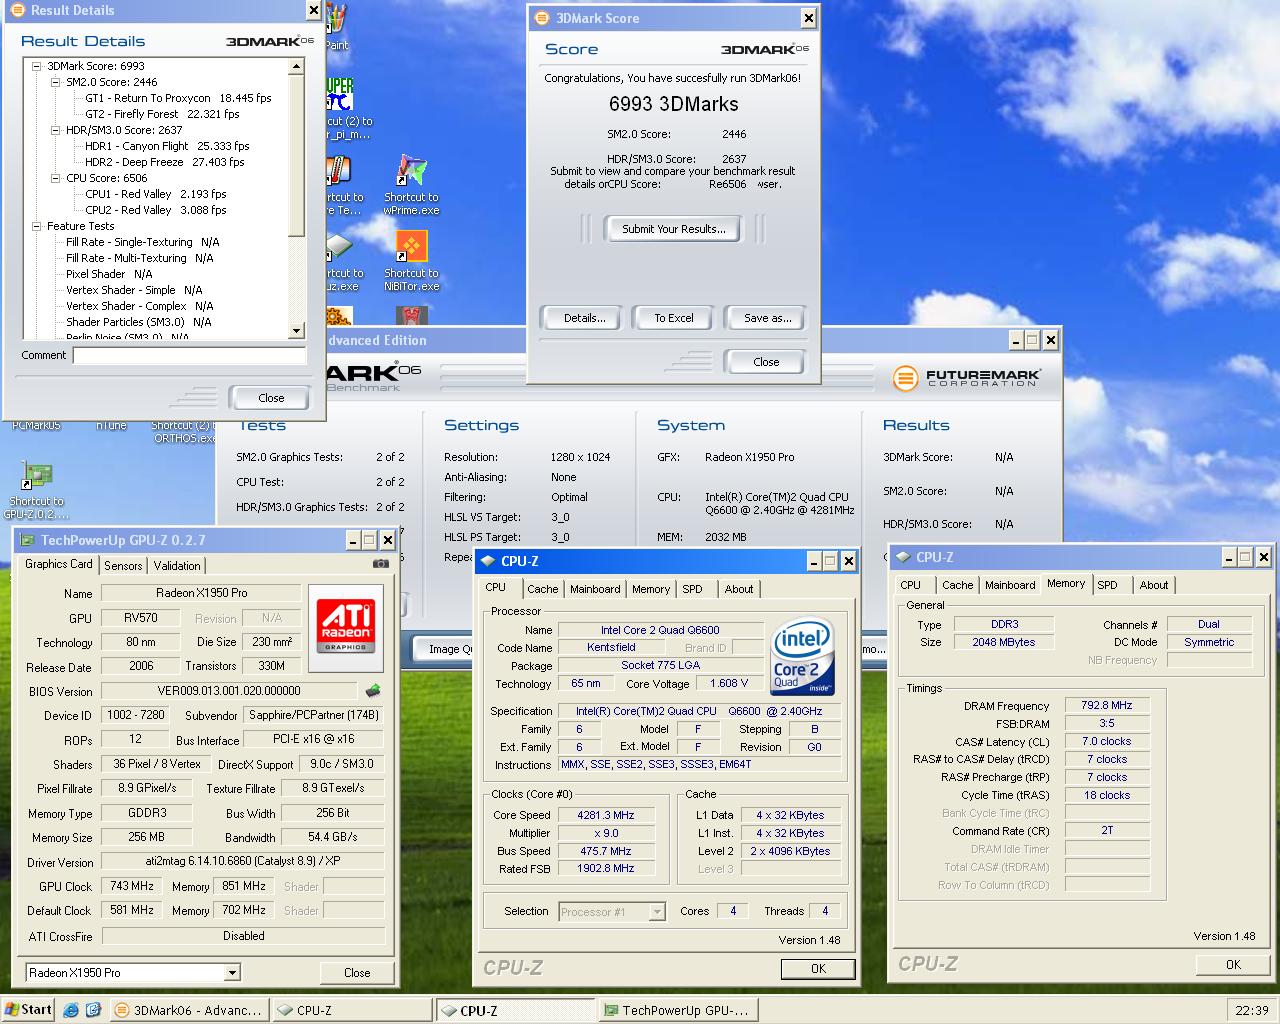Click the taskbar clock showing 22:39
The image size is (1280, 1024).
pyautogui.click(x=1251, y=1010)
